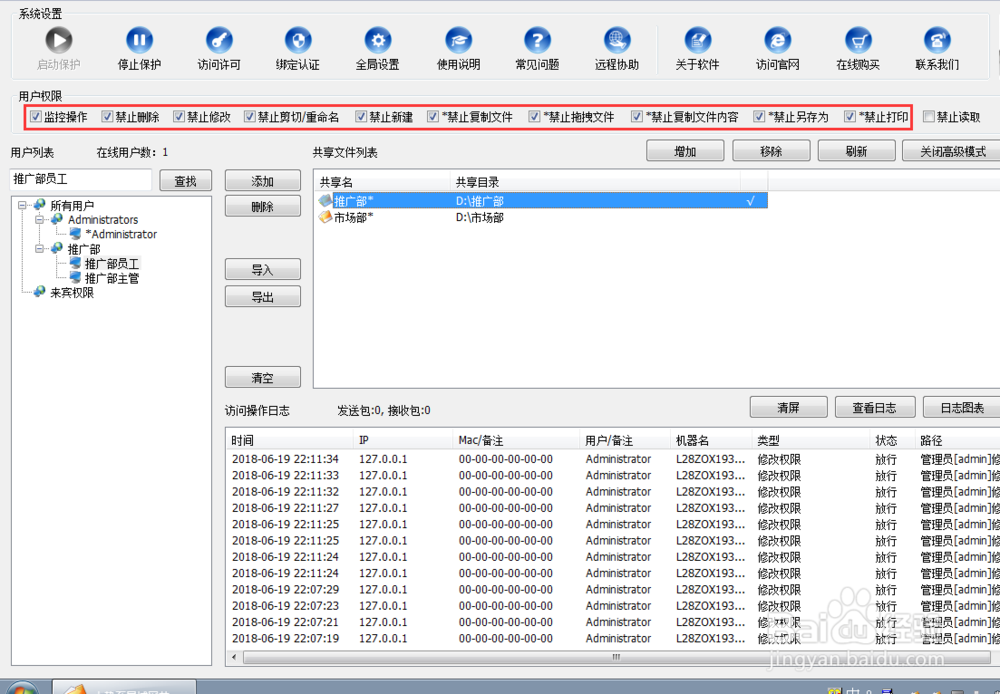The image size is (1000, 694).
Task: Toggle the *禁止另存为 checkbox
Action: point(759,117)
